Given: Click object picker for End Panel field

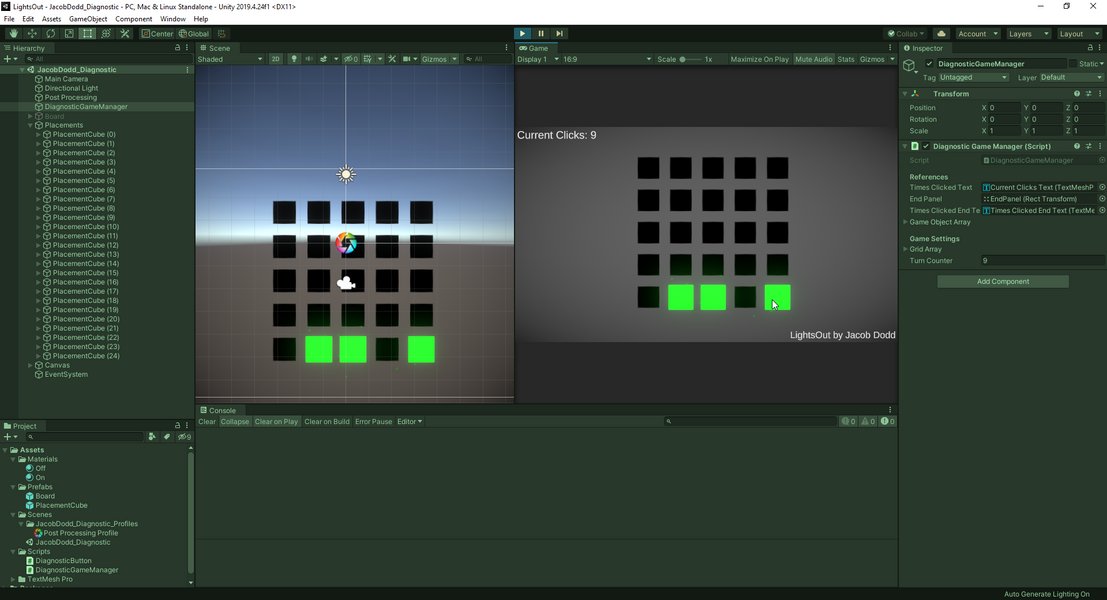Looking at the screenshot, I should pos(1102,199).
